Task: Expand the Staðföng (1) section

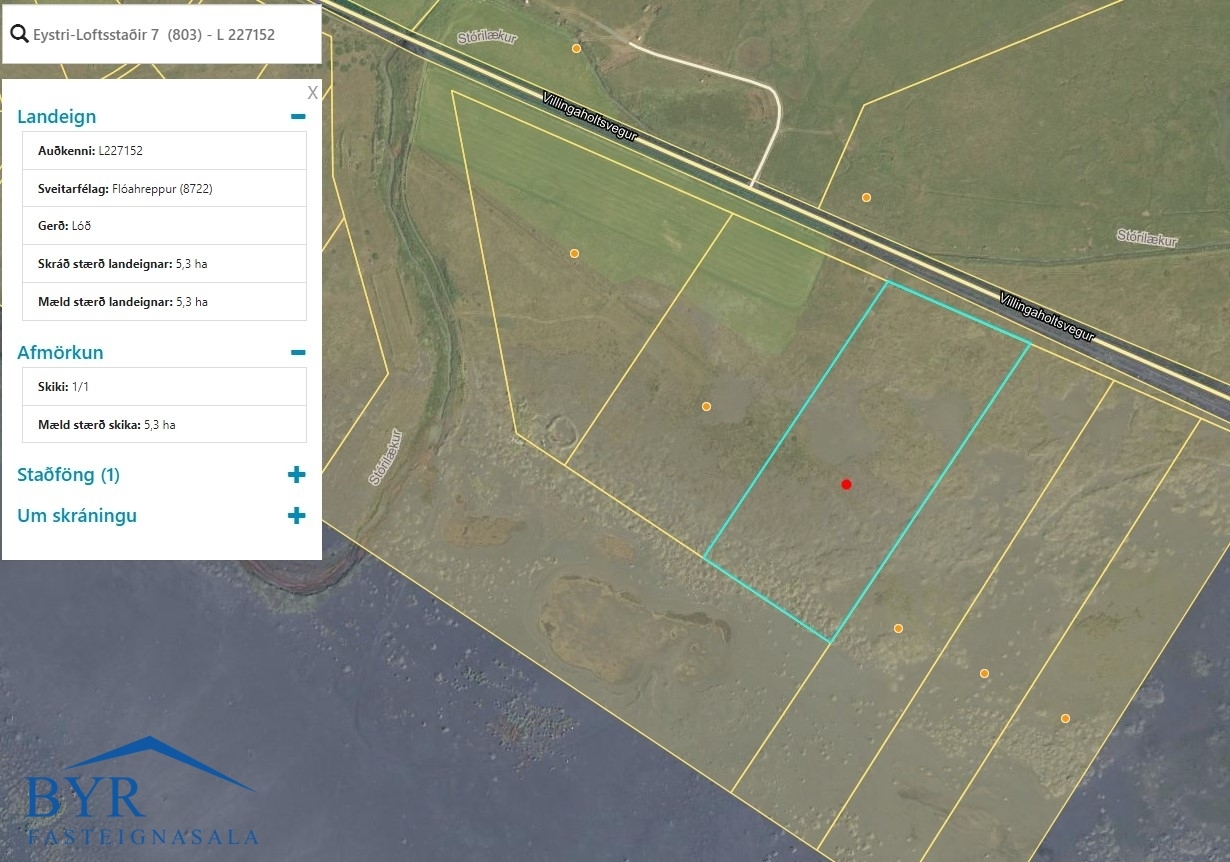Action: click(296, 474)
